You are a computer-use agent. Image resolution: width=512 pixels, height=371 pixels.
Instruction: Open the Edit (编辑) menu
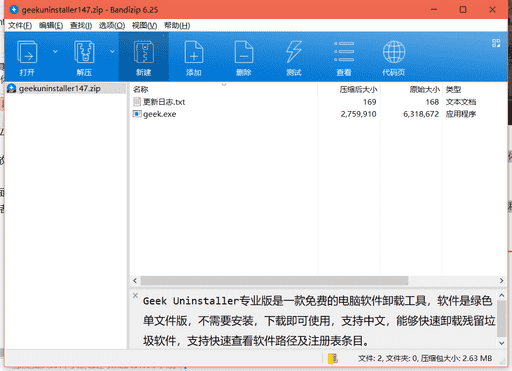coord(51,25)
